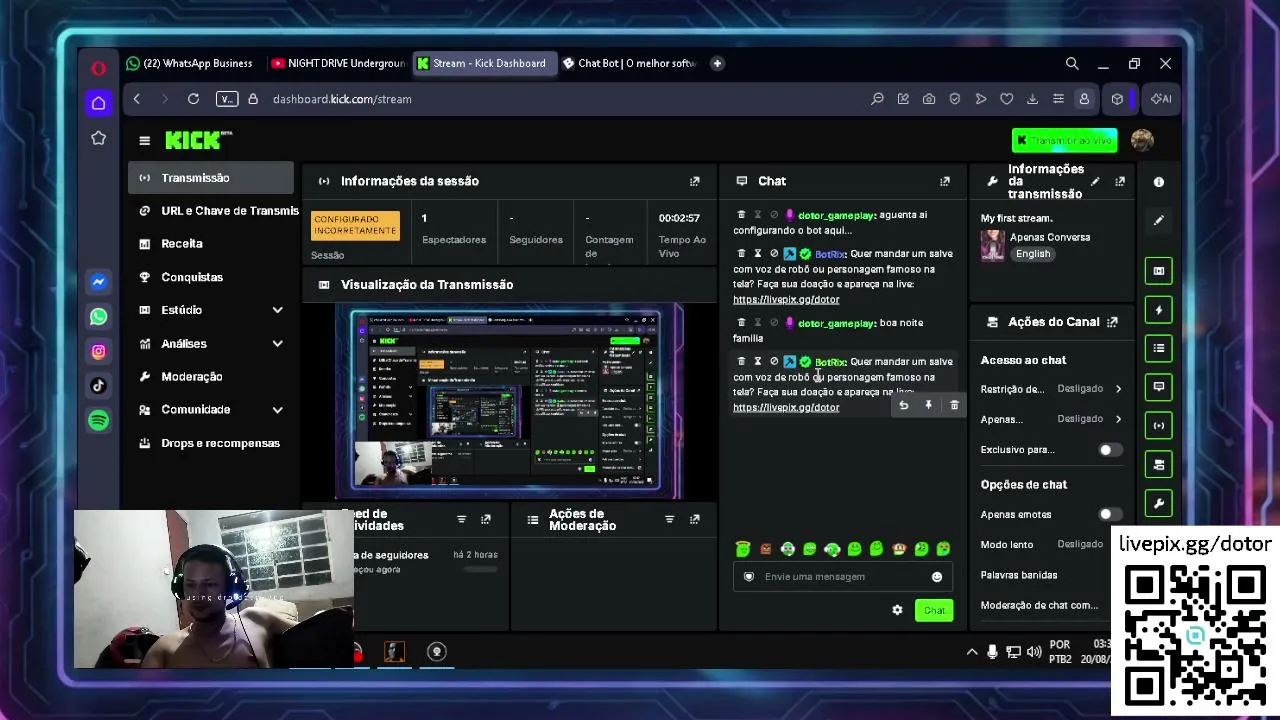The image size is (1280, 720).
Task: Click the info icon in right rail
Action: 1158,182
